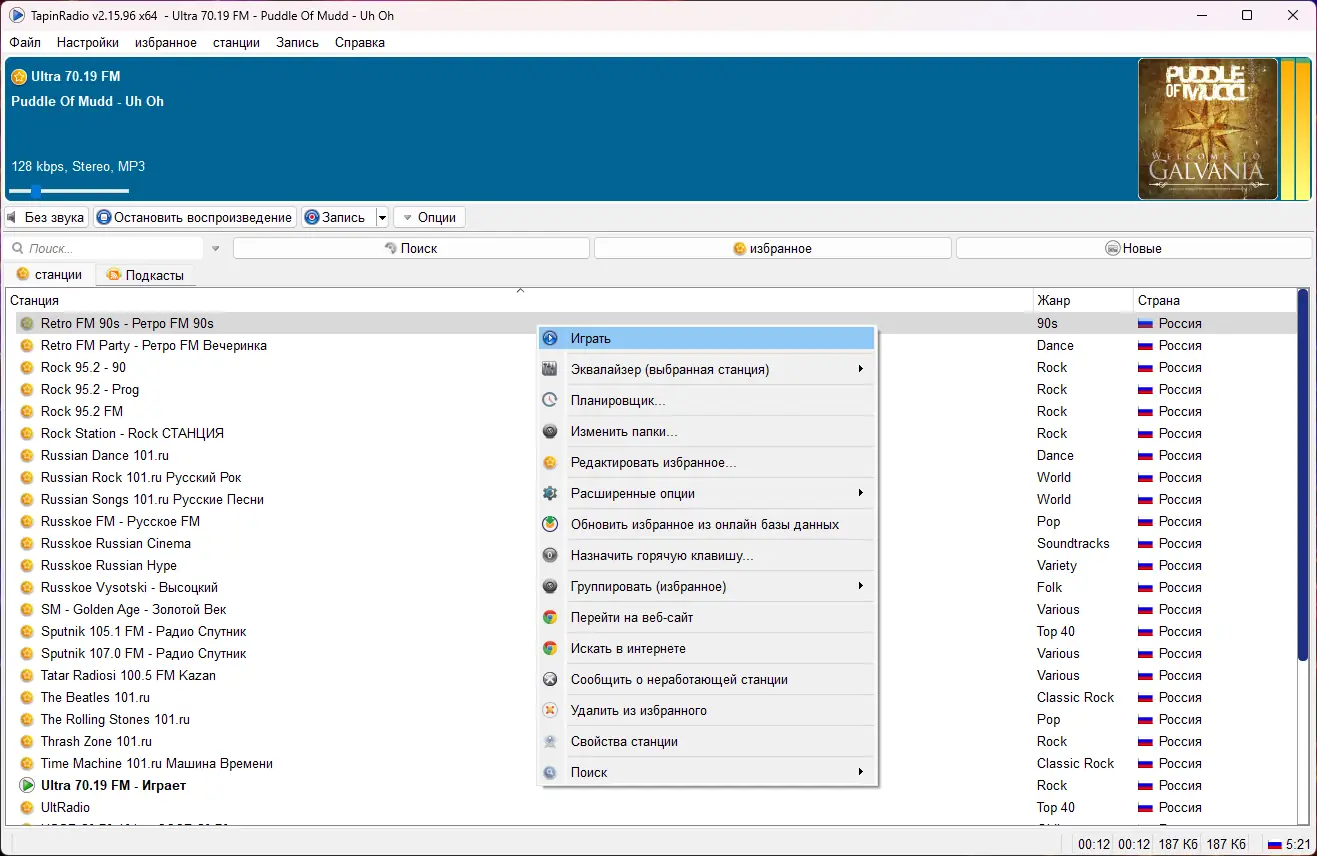
Task: Click the Russian flag icon in the status bar
Action: pos(1274,845)
